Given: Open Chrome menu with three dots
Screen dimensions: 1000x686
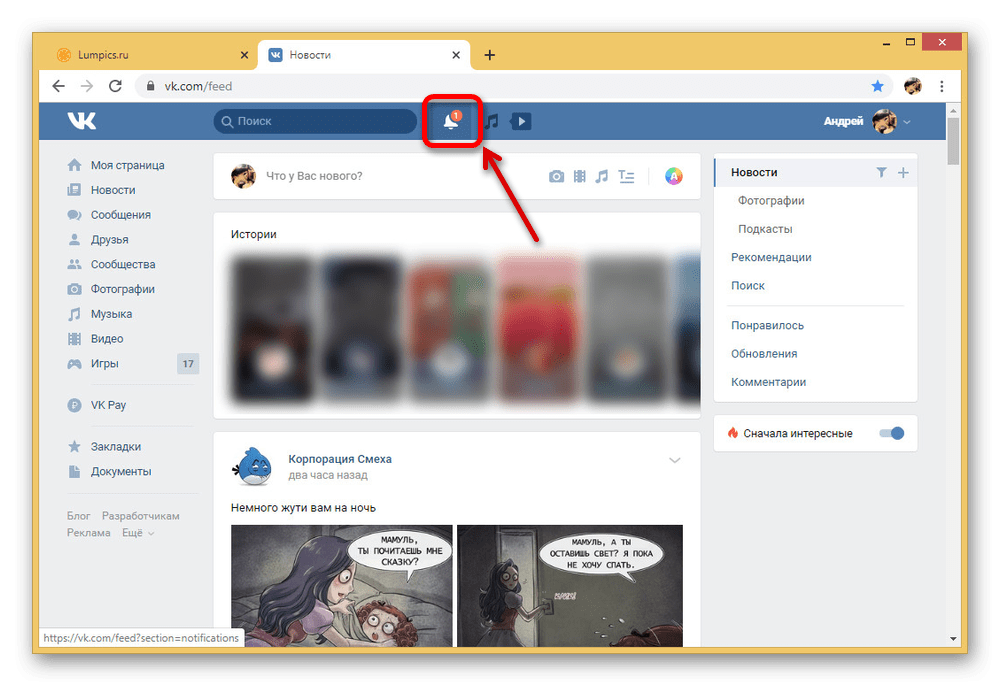Looking at the screenshot, I should click(x=942, y=86).
